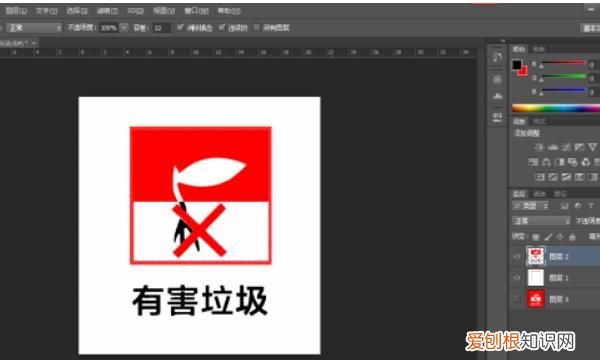Hide layer 图层 2 via eye icon

point(517,256)
